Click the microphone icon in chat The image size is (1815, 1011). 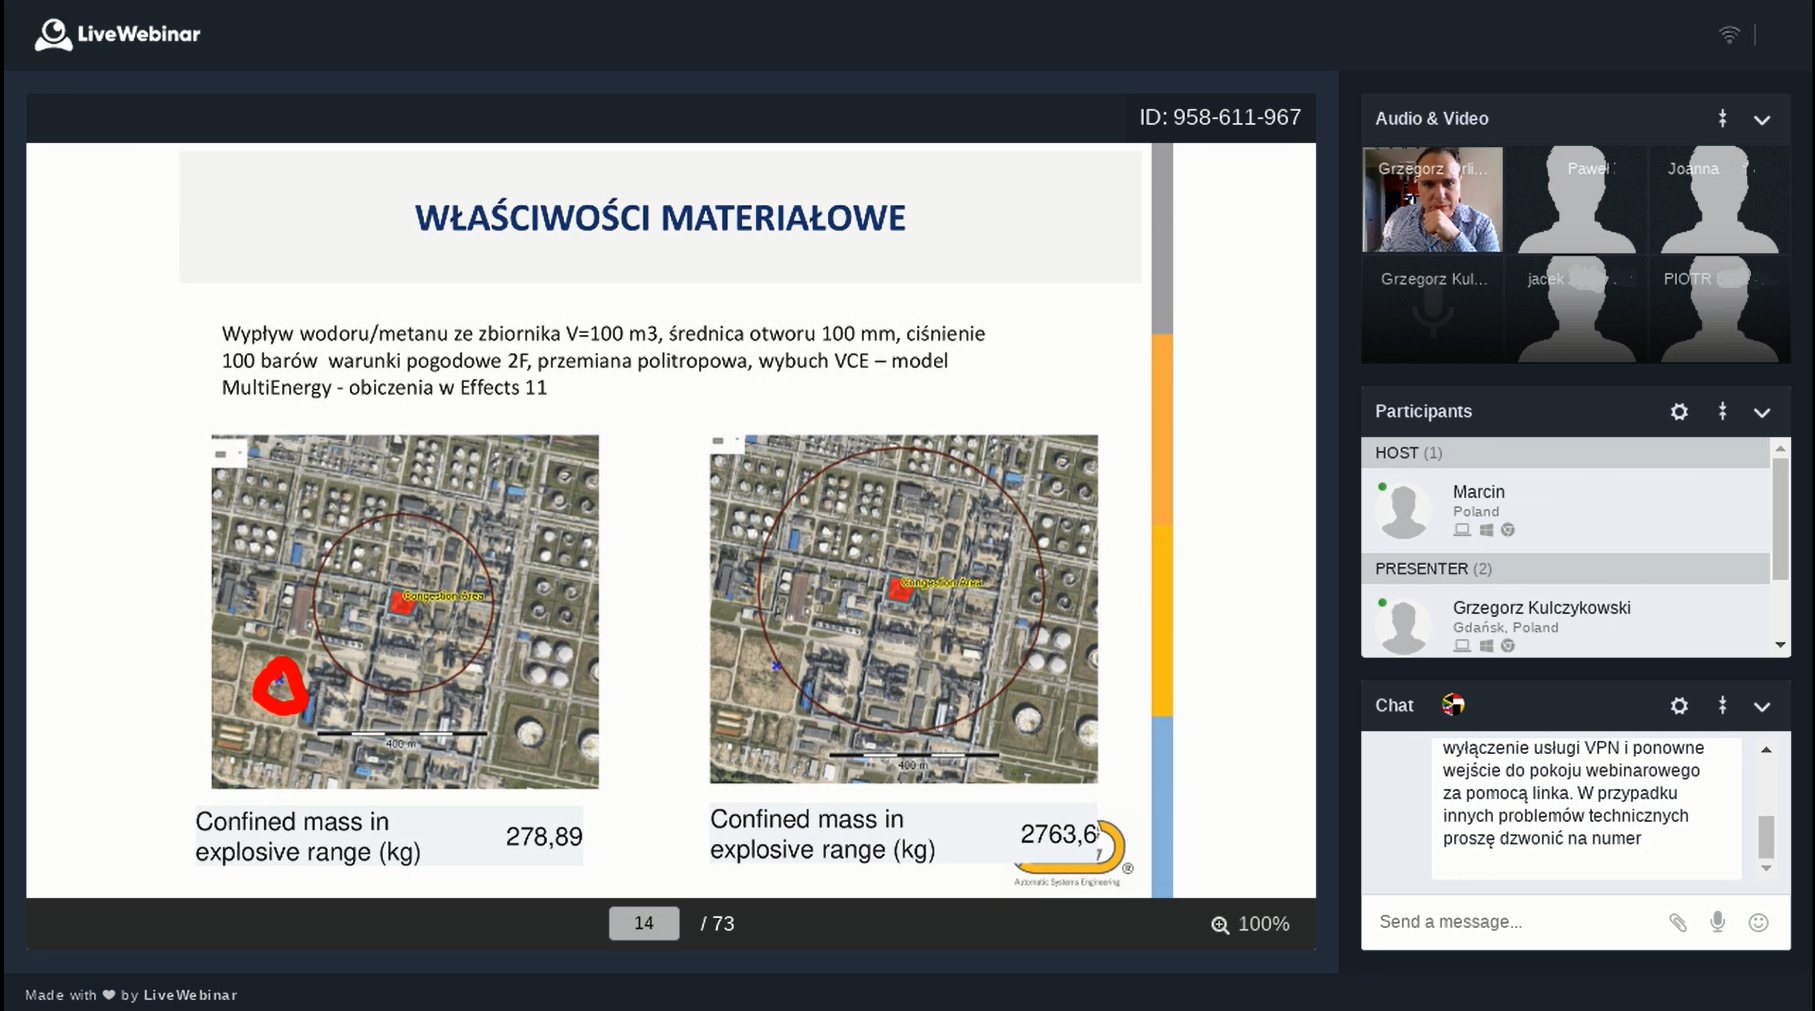(1717, 922)
